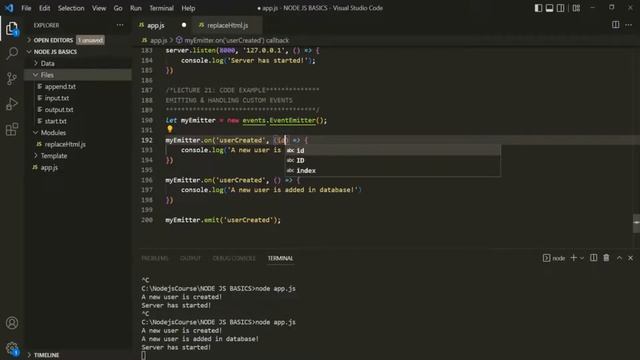Expand the Template folder
Screen dimensions: 640x360
point(54,156)
